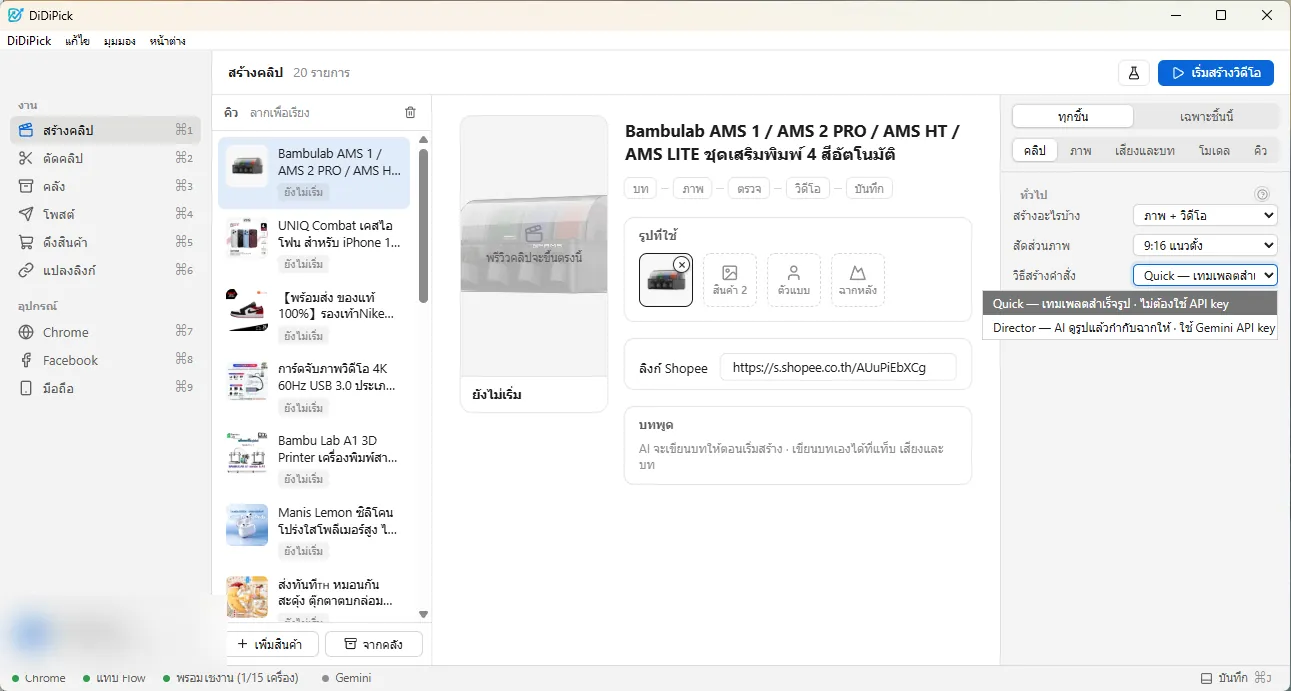Switch to the โมเดล tab

[1213, 151]
